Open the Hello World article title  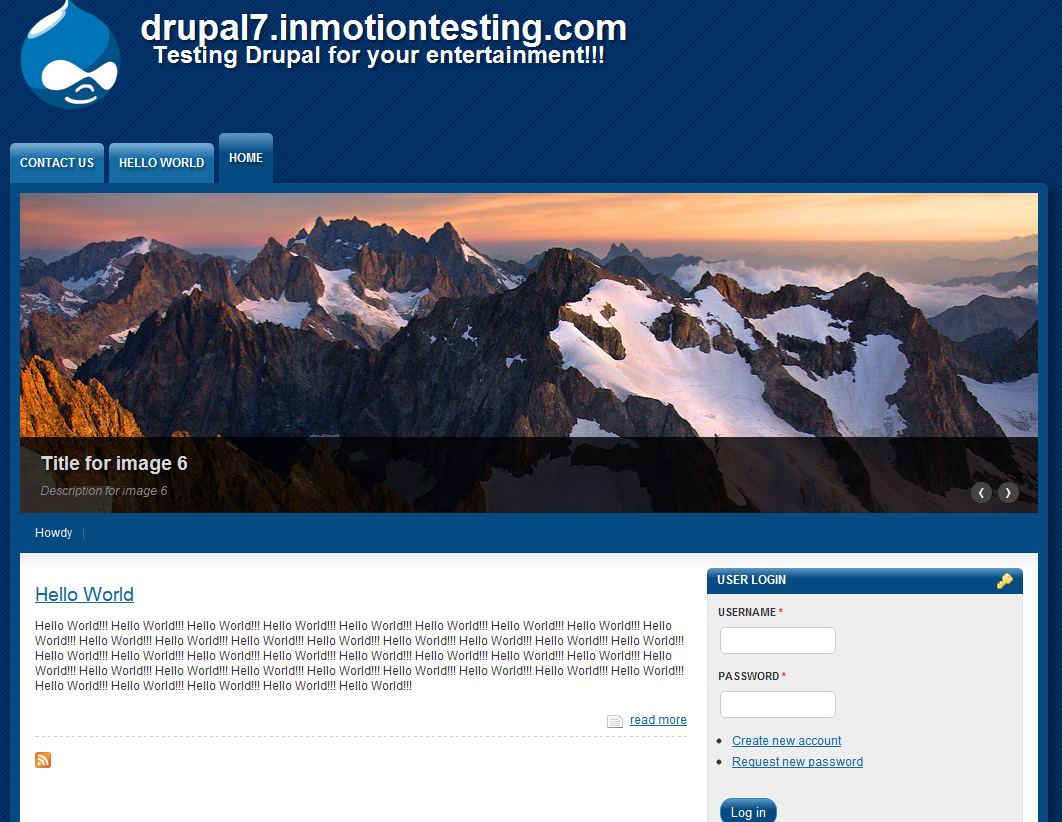click(85, 594)
